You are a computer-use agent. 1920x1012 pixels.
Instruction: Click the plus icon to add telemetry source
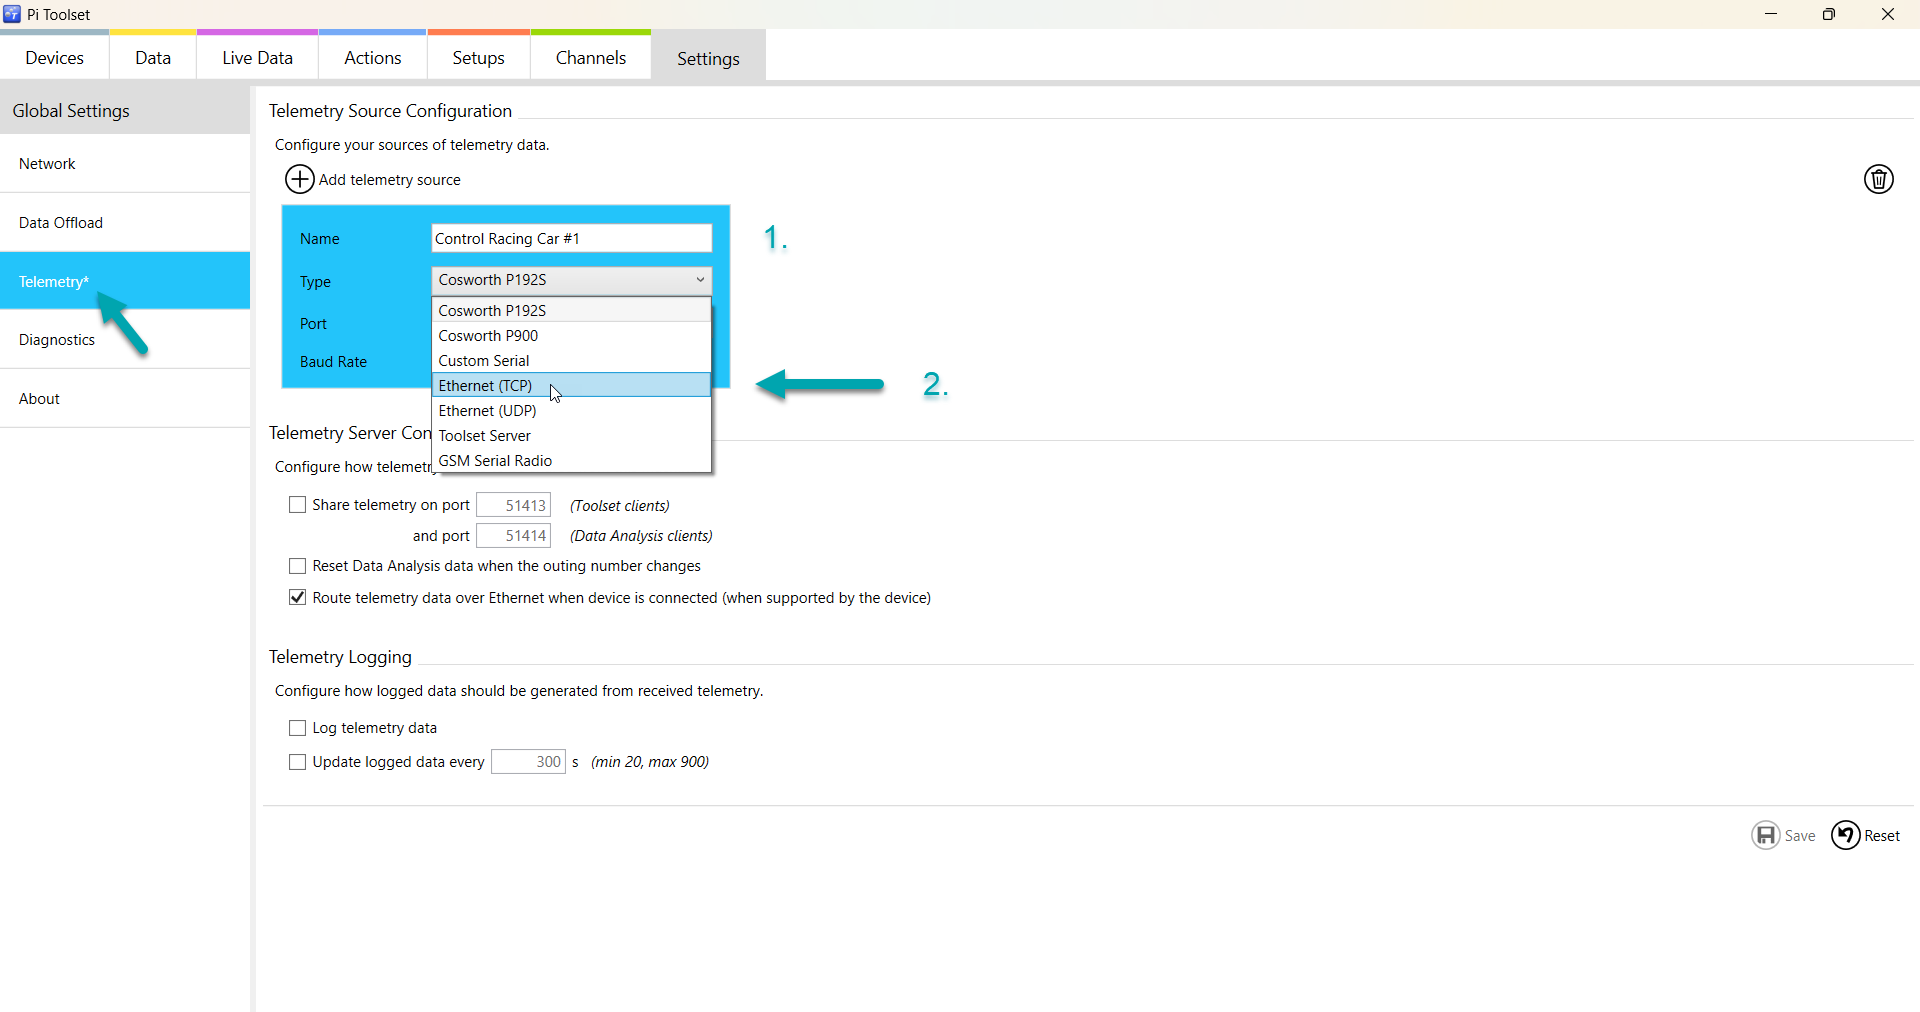tap(300, 179)
